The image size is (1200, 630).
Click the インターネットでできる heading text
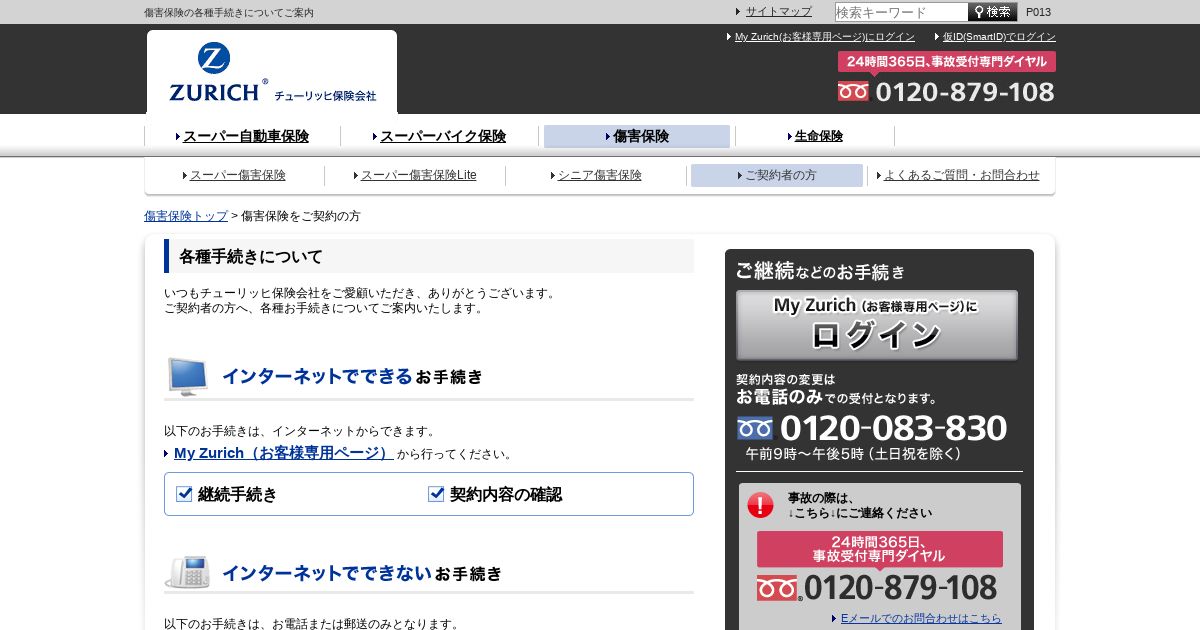coord(317,376)
